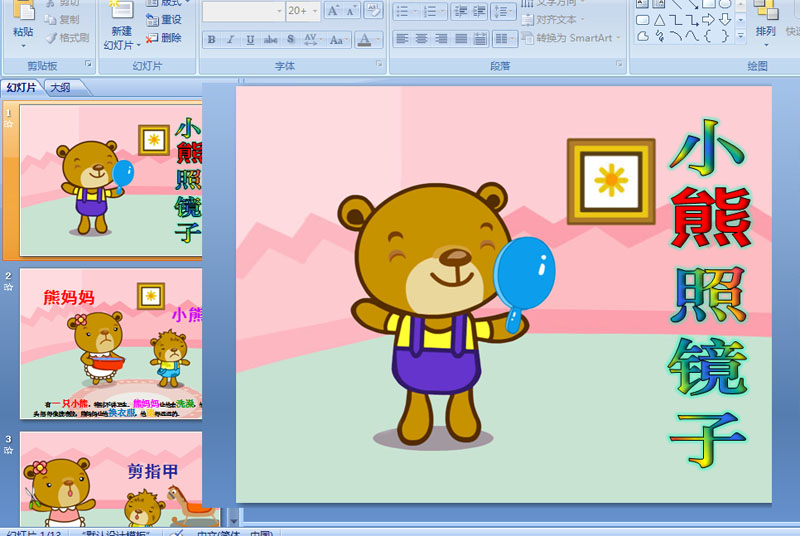Select the rainbow title 小熊照镜子 on slide
The image size is (800, 536).
[x=709, y=292]
